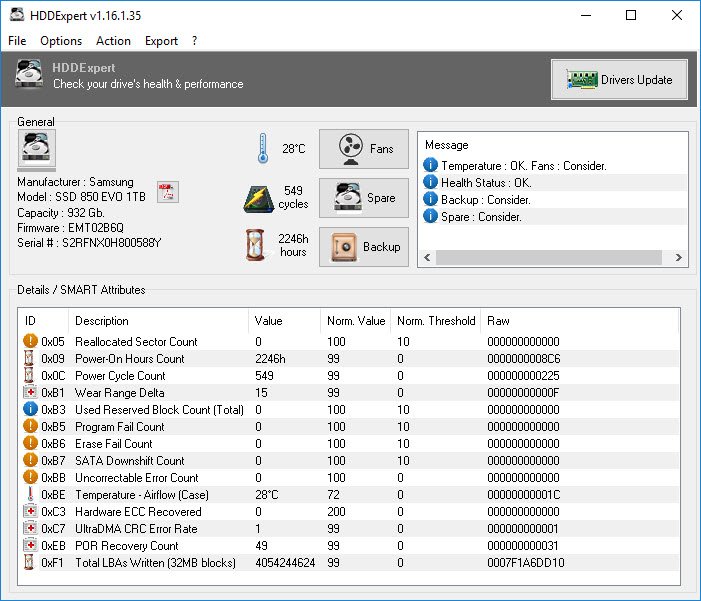Click the PDF export icon beside model name

tap(168, 193)
